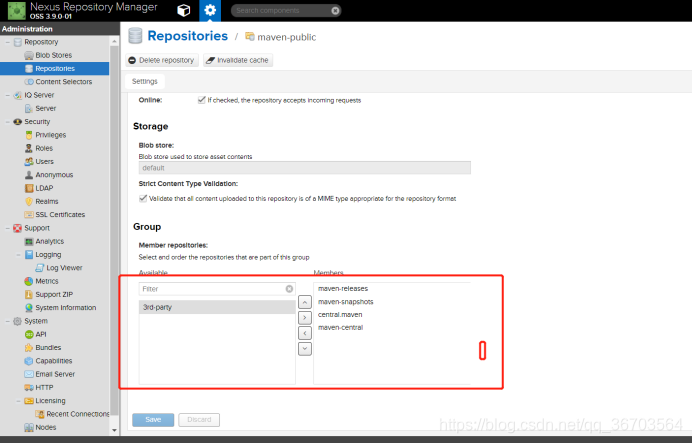Open HTTP truck icon

(29, 387)
